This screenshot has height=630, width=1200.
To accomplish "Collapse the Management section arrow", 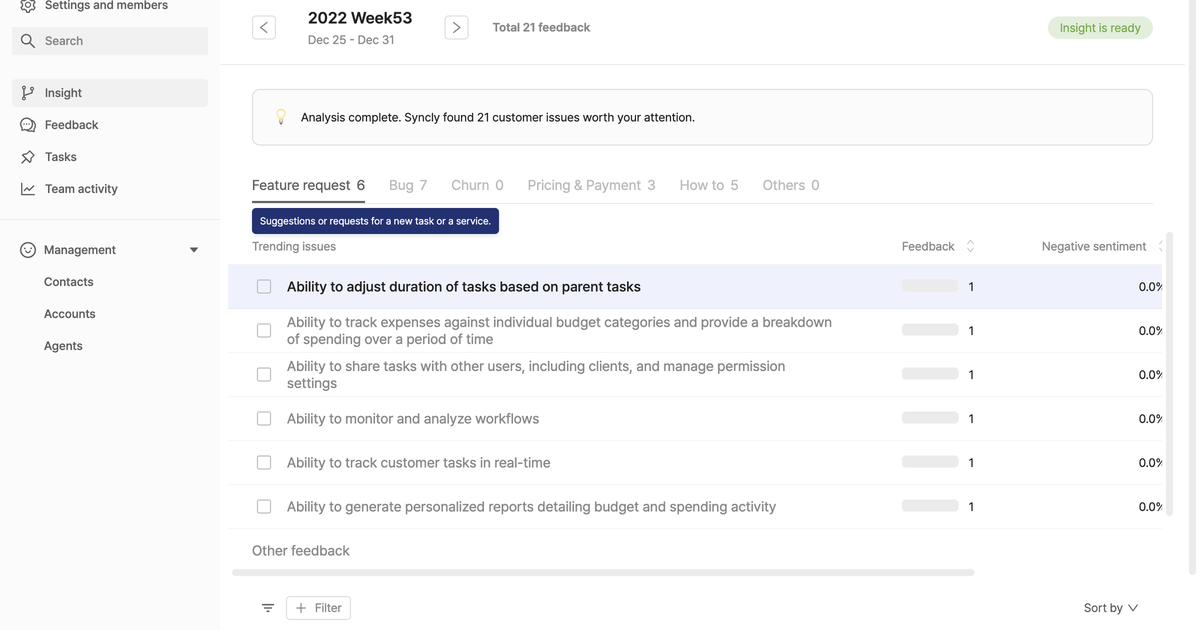I will click(194, 250).
